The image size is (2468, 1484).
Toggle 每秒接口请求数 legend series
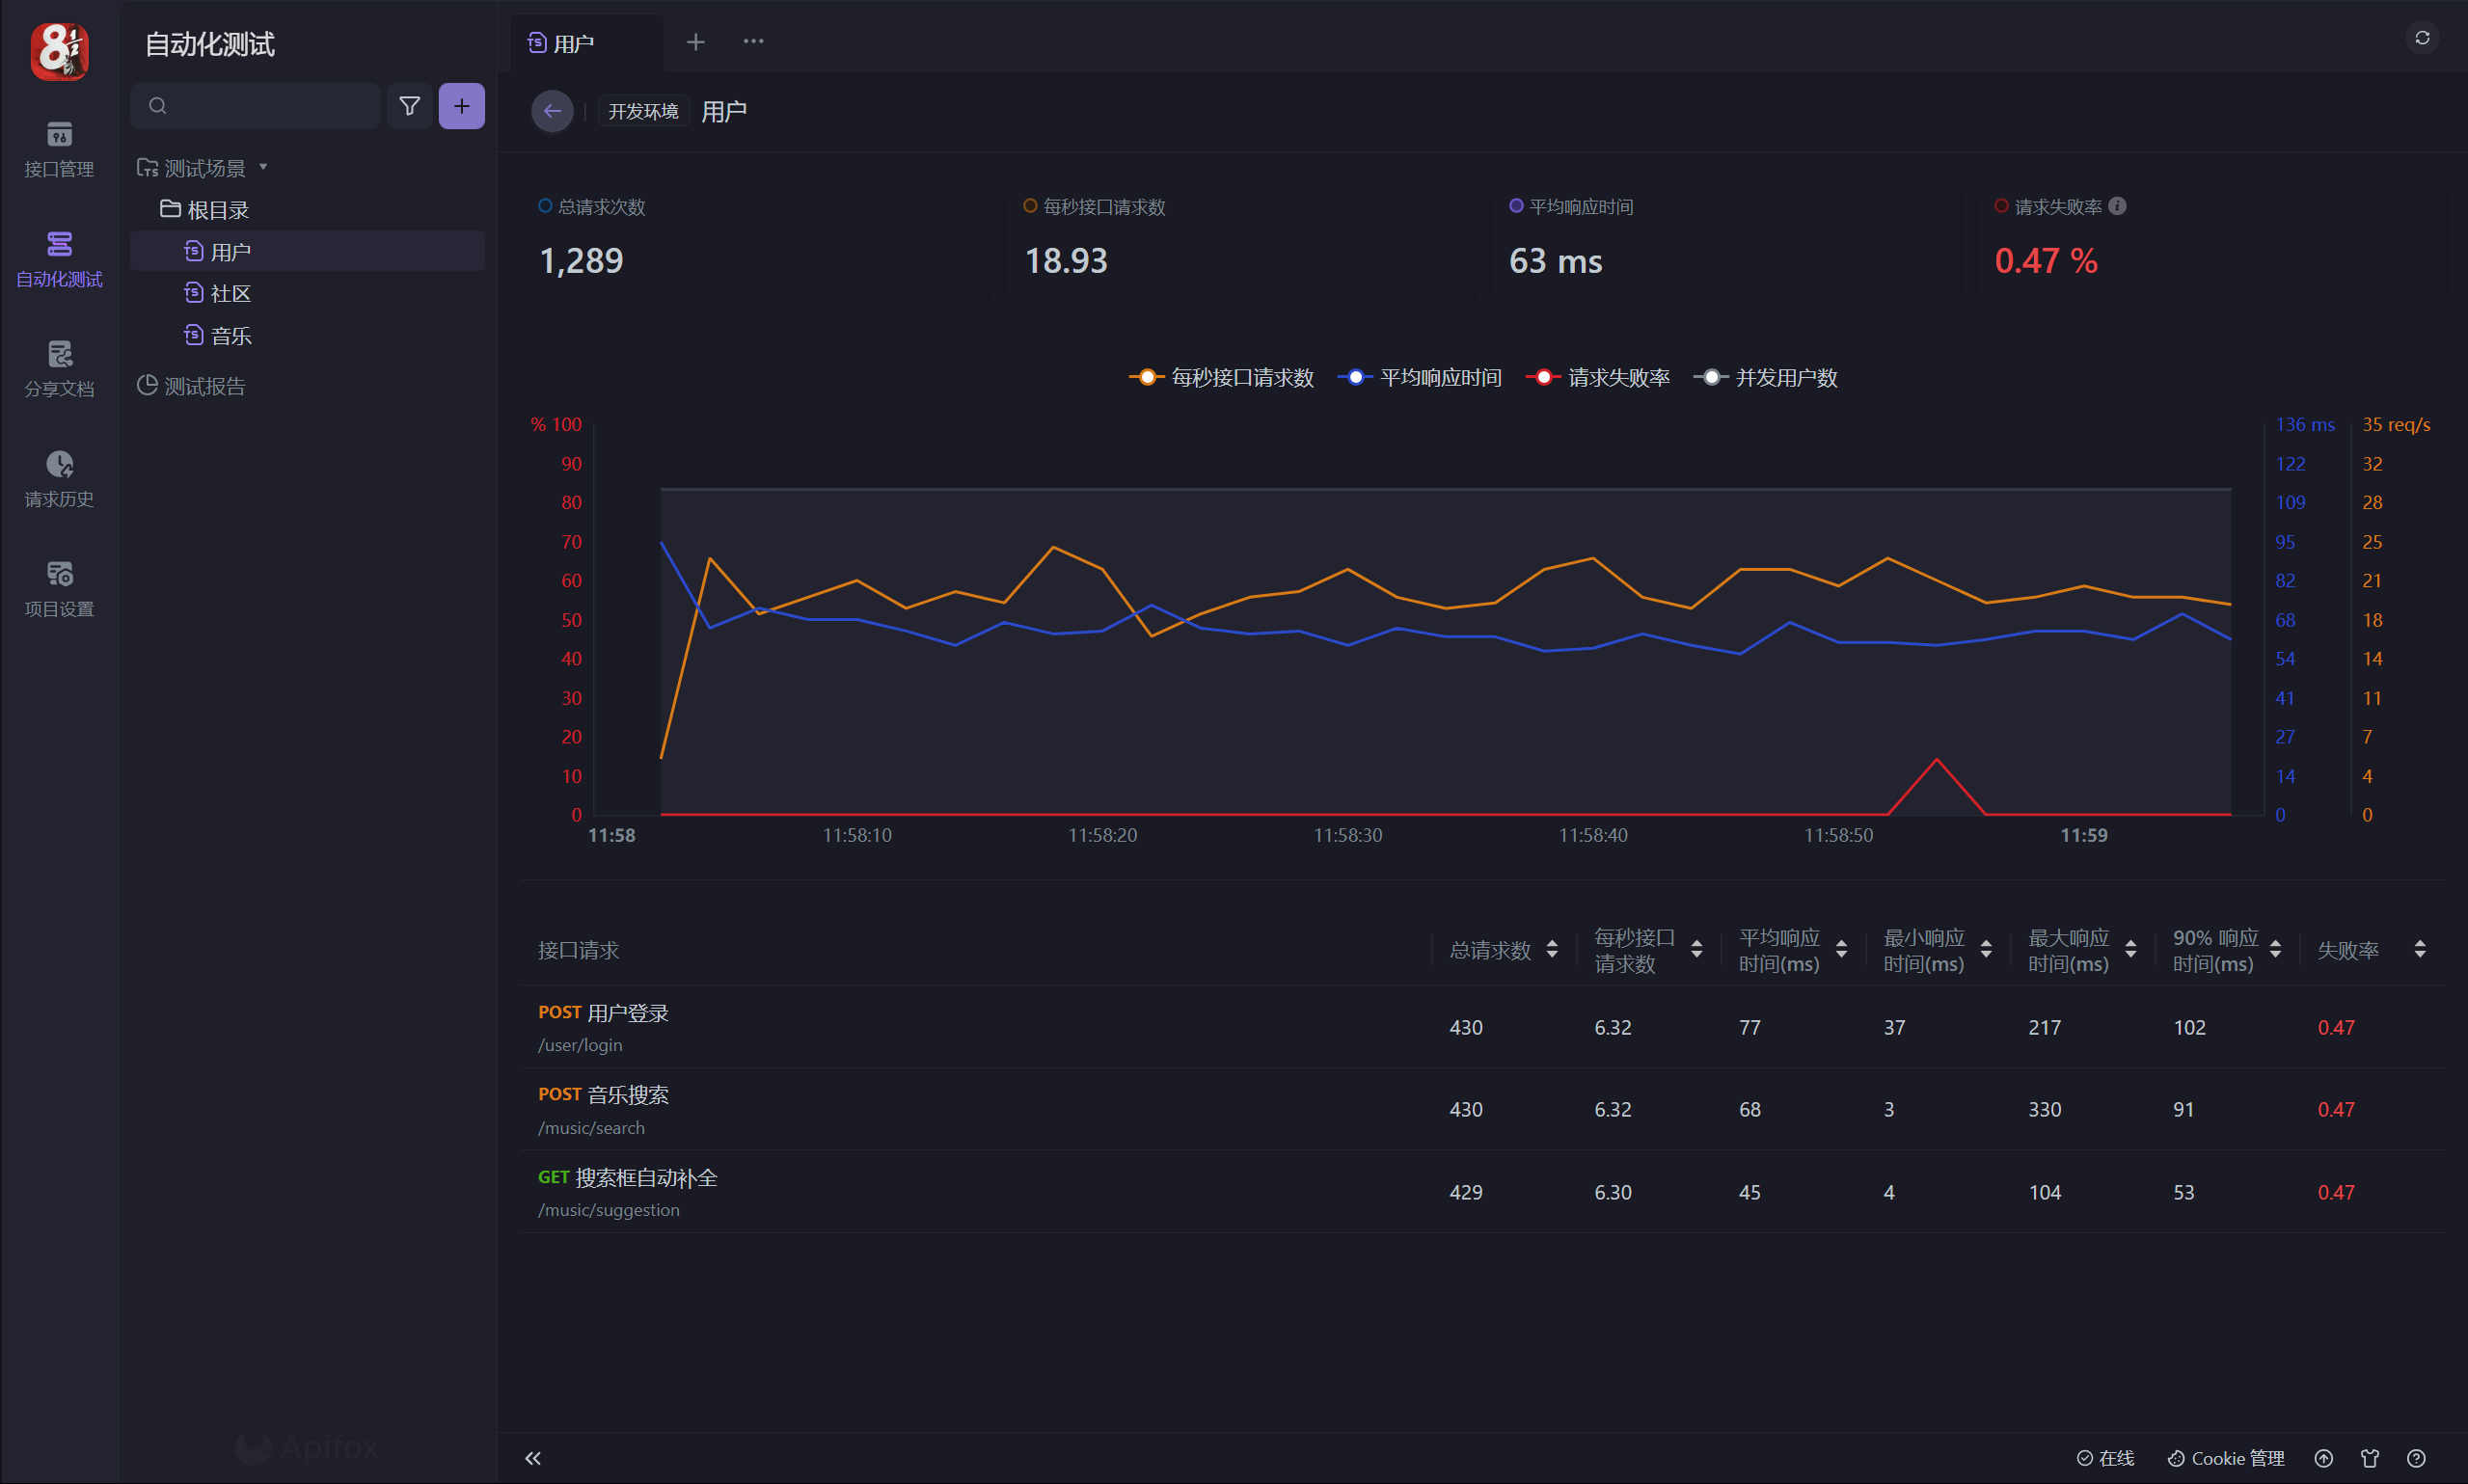(1221, 378)
